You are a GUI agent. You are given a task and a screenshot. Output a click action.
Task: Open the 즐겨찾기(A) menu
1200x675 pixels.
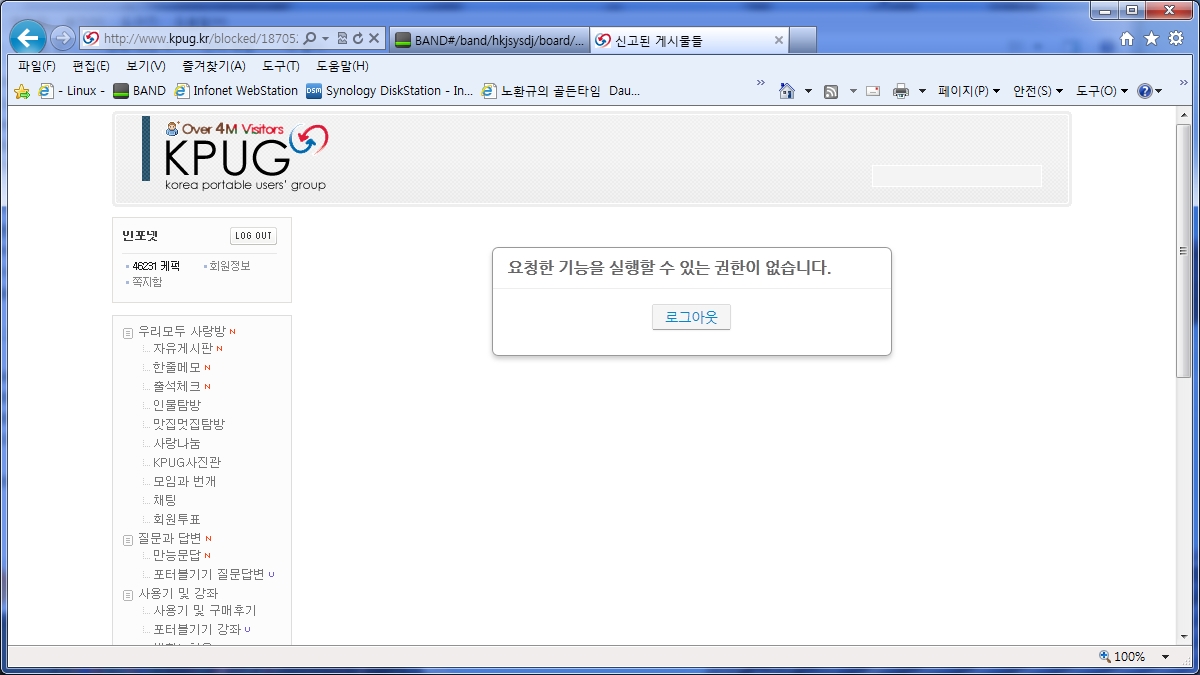pyautogui.click(x=214, y=66)
